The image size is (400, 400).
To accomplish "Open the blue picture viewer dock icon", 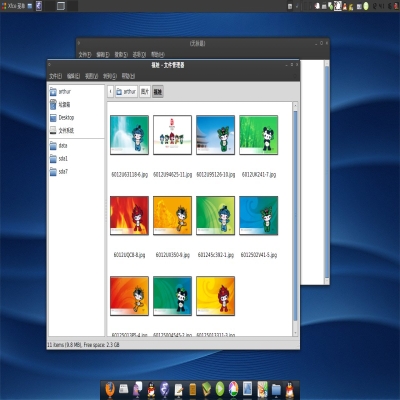I will coord(247,388).
